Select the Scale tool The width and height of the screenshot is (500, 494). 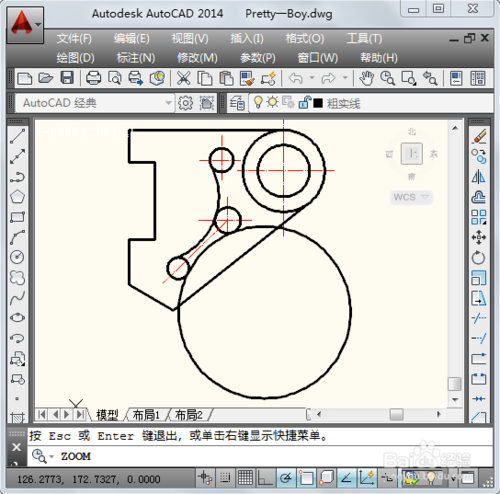click(479, 278)
